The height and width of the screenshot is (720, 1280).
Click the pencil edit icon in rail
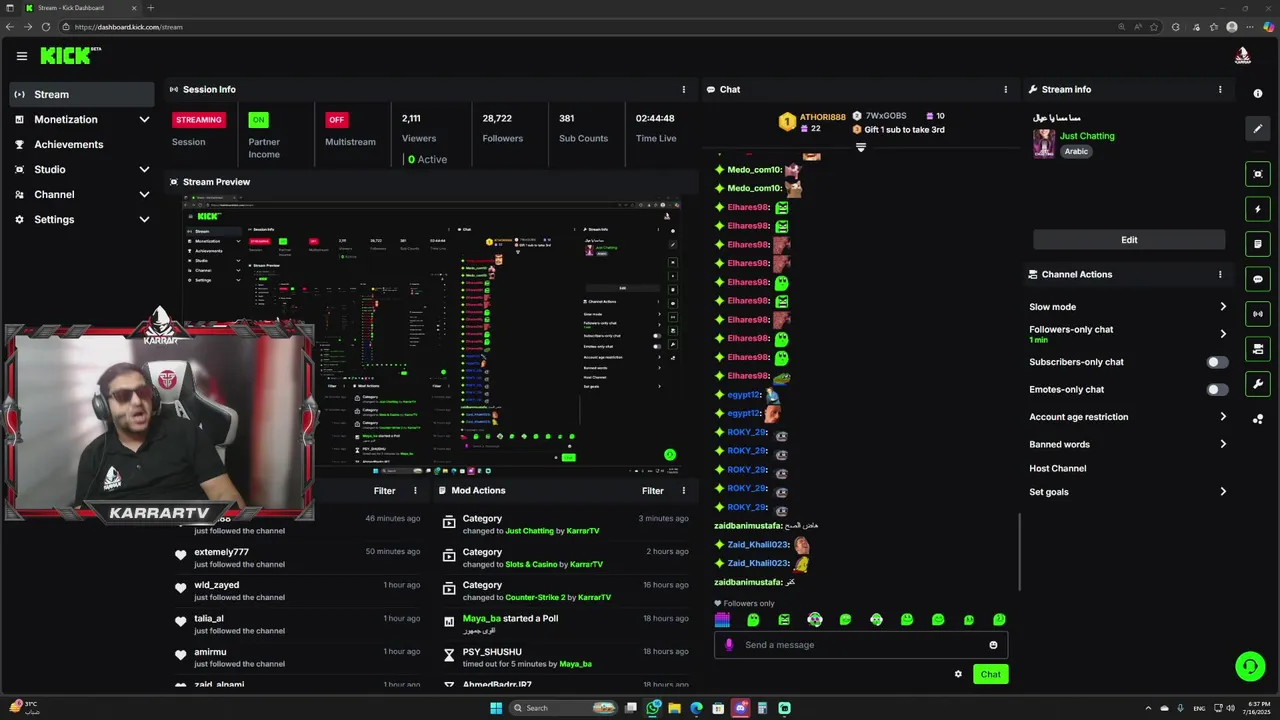[1258, 129]
